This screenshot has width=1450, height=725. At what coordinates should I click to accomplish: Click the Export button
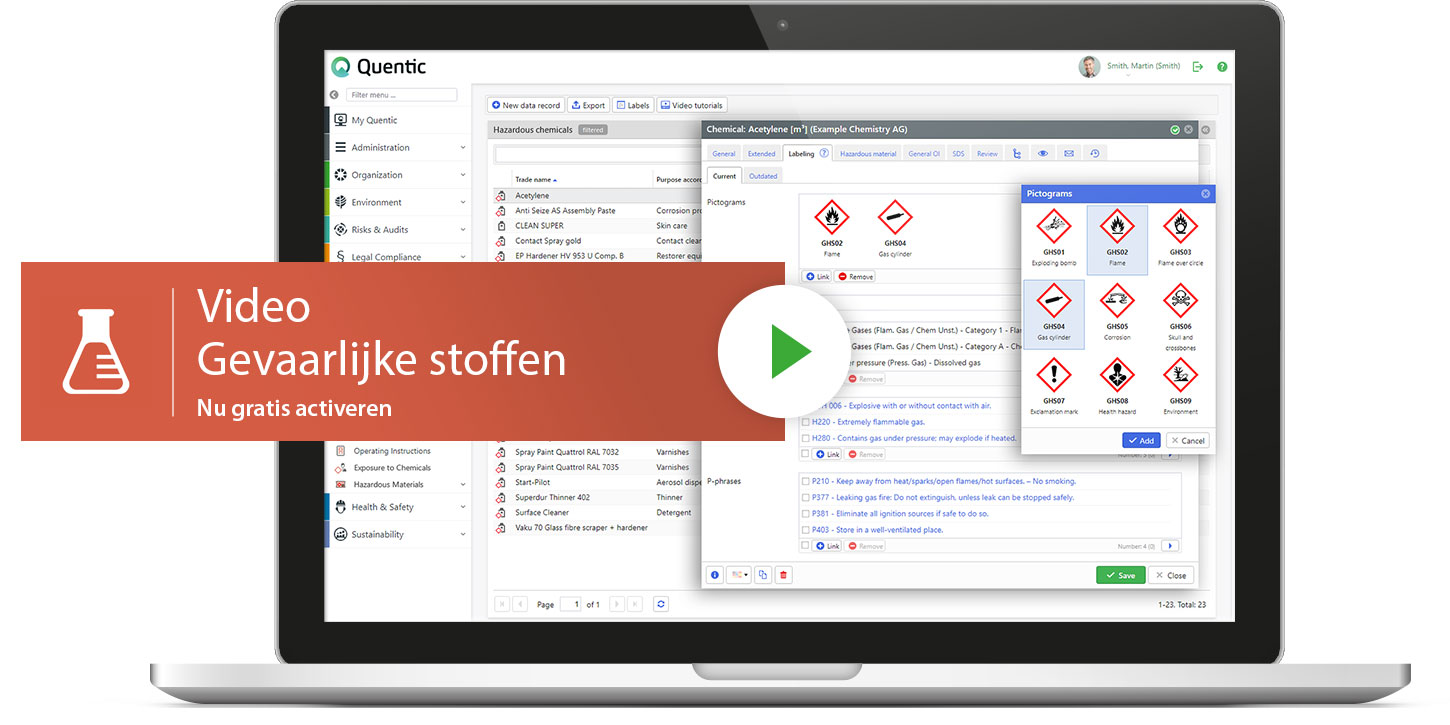[x=588, y=105]
